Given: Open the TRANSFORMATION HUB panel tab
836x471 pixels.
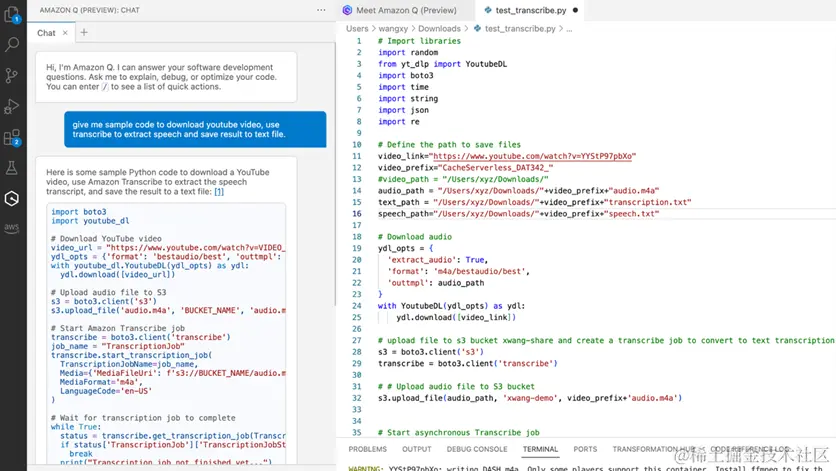Looking at the screenshot, I should pyautogui.click(x=654, y=449).
